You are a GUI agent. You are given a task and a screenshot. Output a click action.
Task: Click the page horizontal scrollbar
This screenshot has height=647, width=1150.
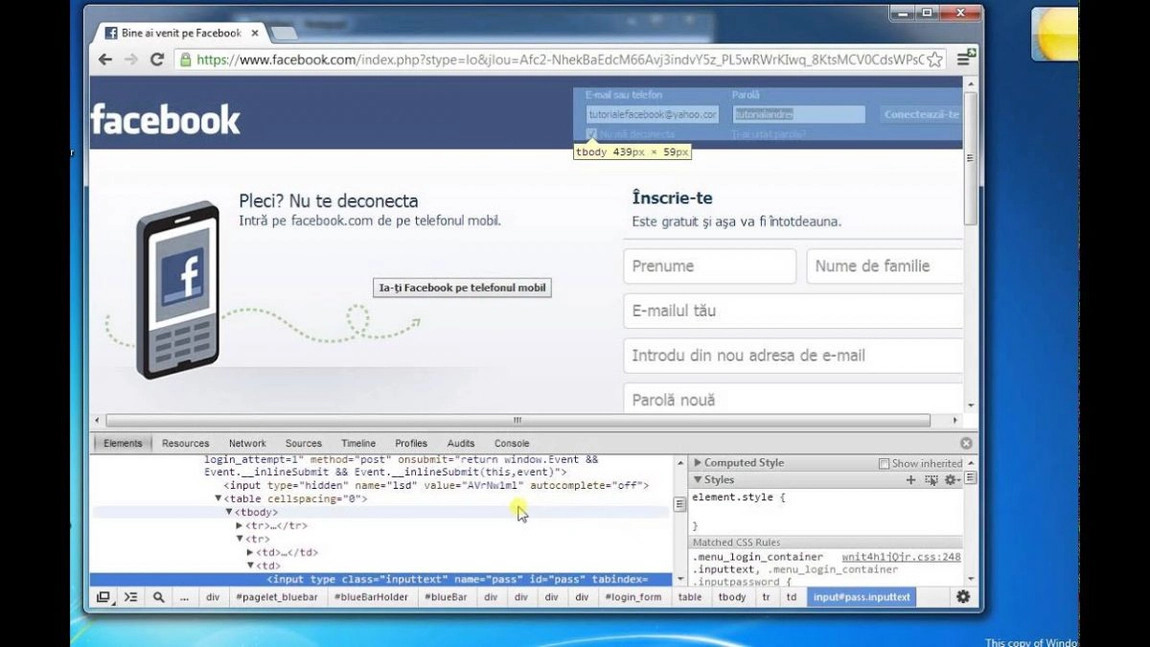(518, 420)
